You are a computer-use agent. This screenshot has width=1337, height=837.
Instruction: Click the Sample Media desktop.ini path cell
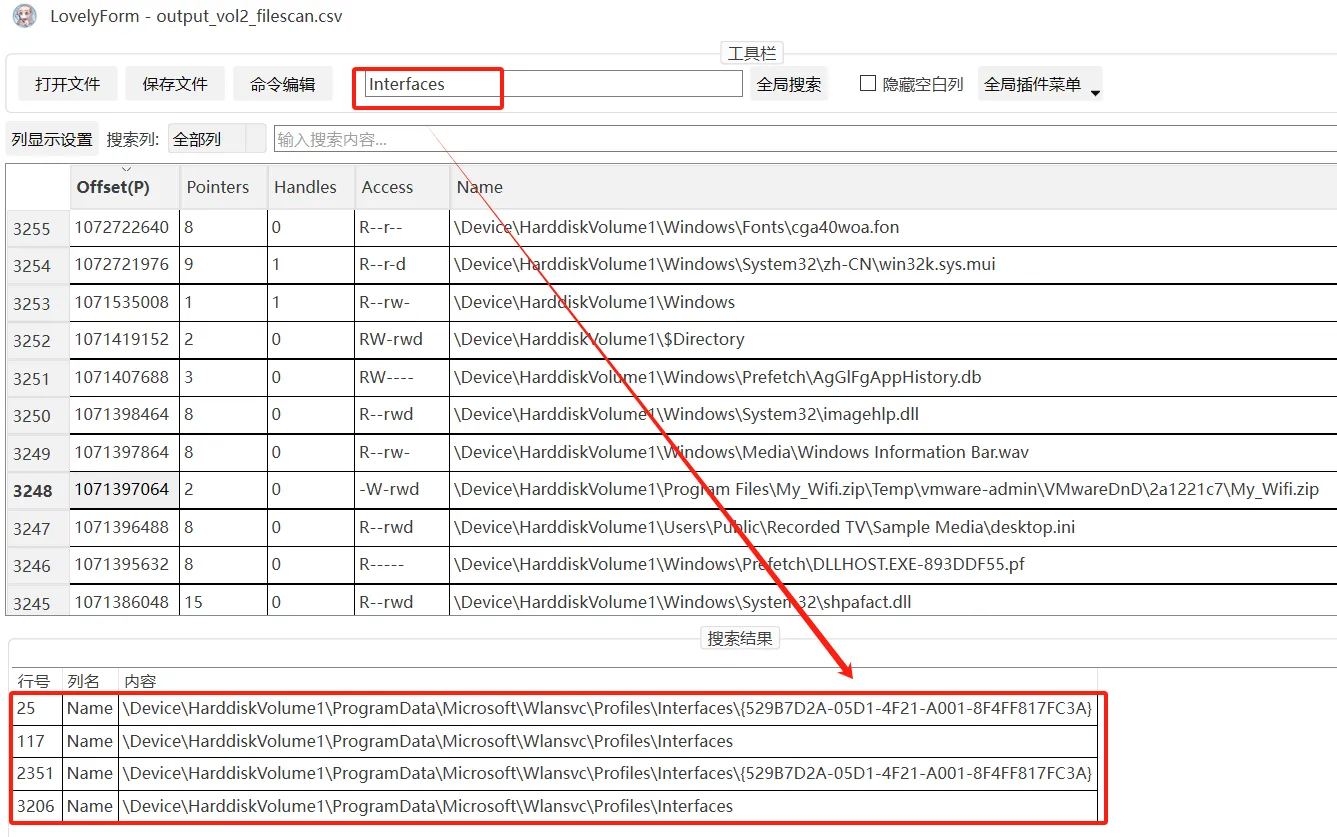tap(893, 527)
